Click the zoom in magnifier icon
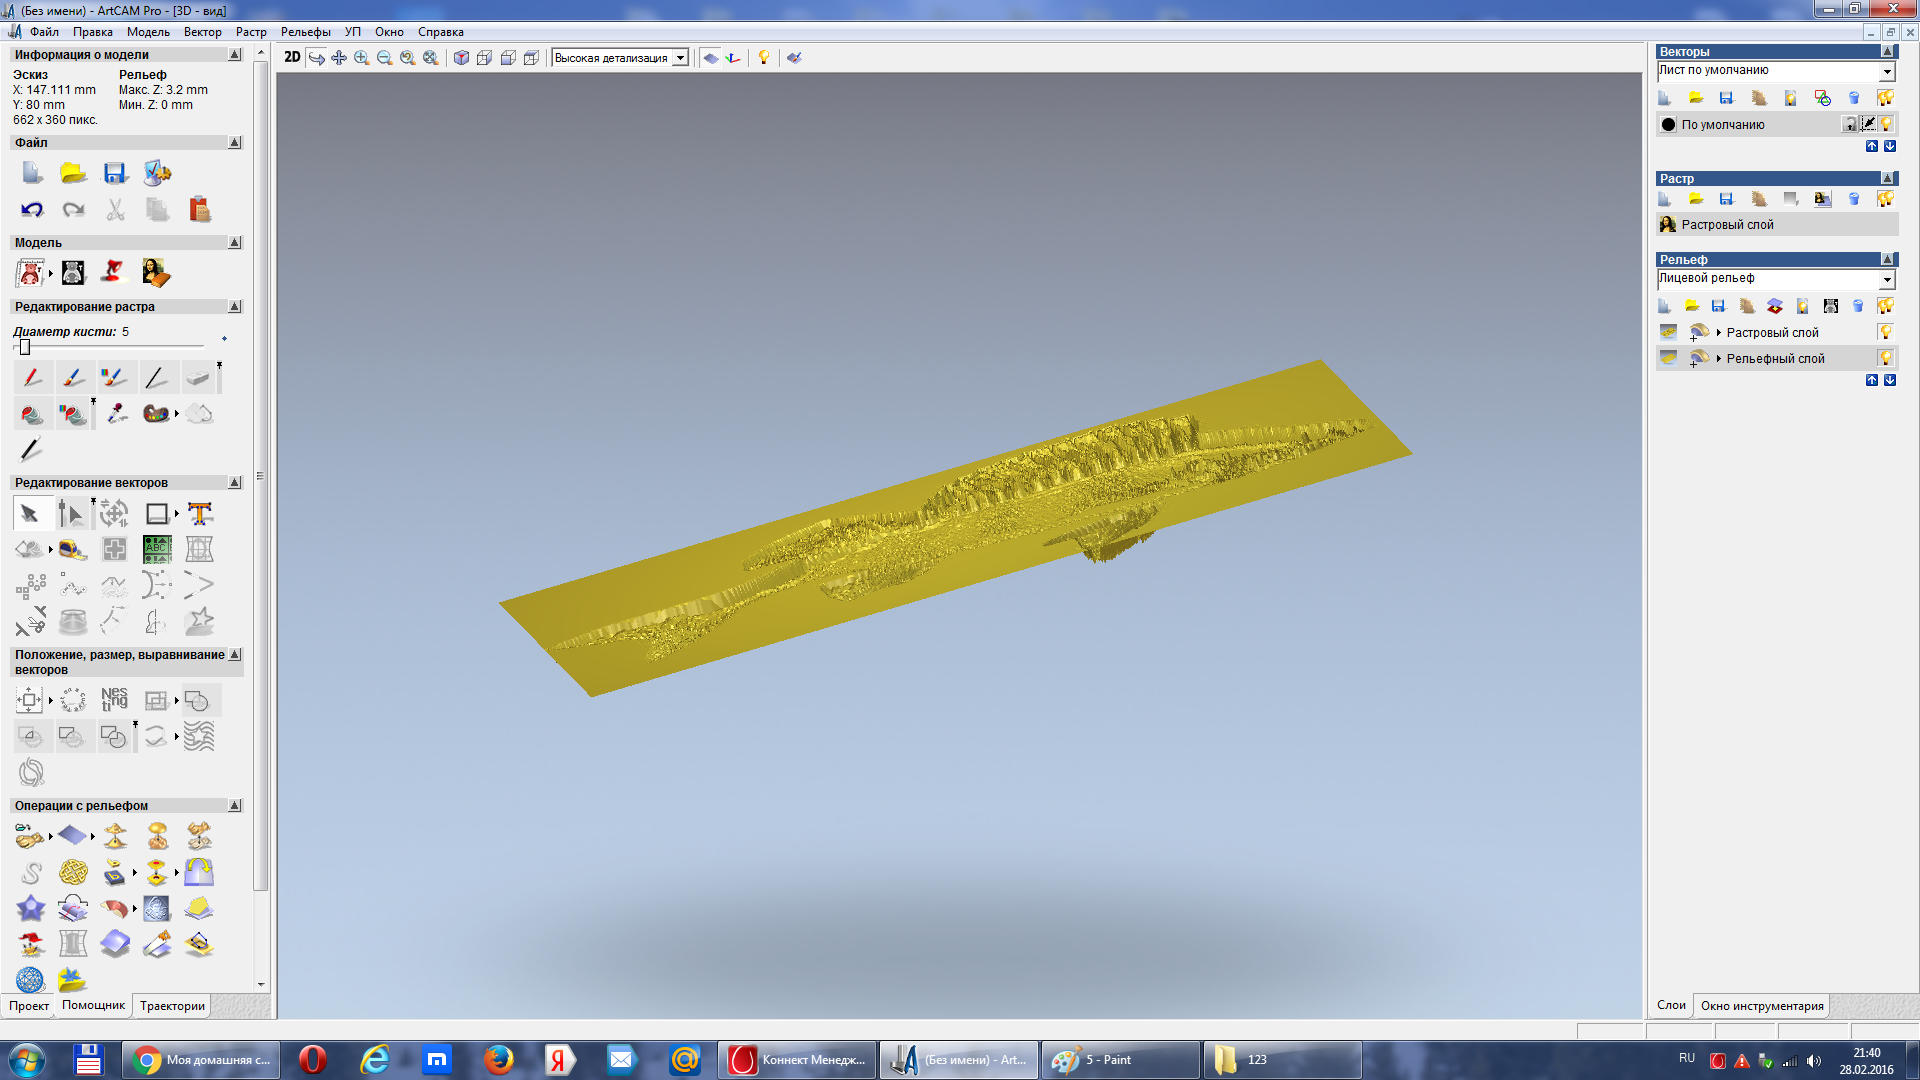The height and width of the screenshot is (1080, 1920). pos(361,58)
